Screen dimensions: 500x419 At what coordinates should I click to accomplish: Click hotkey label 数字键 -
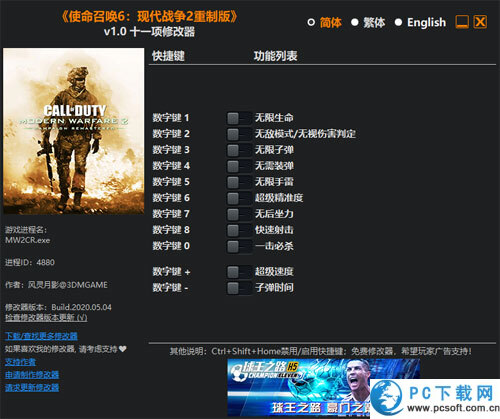click(x=170, y=288)
